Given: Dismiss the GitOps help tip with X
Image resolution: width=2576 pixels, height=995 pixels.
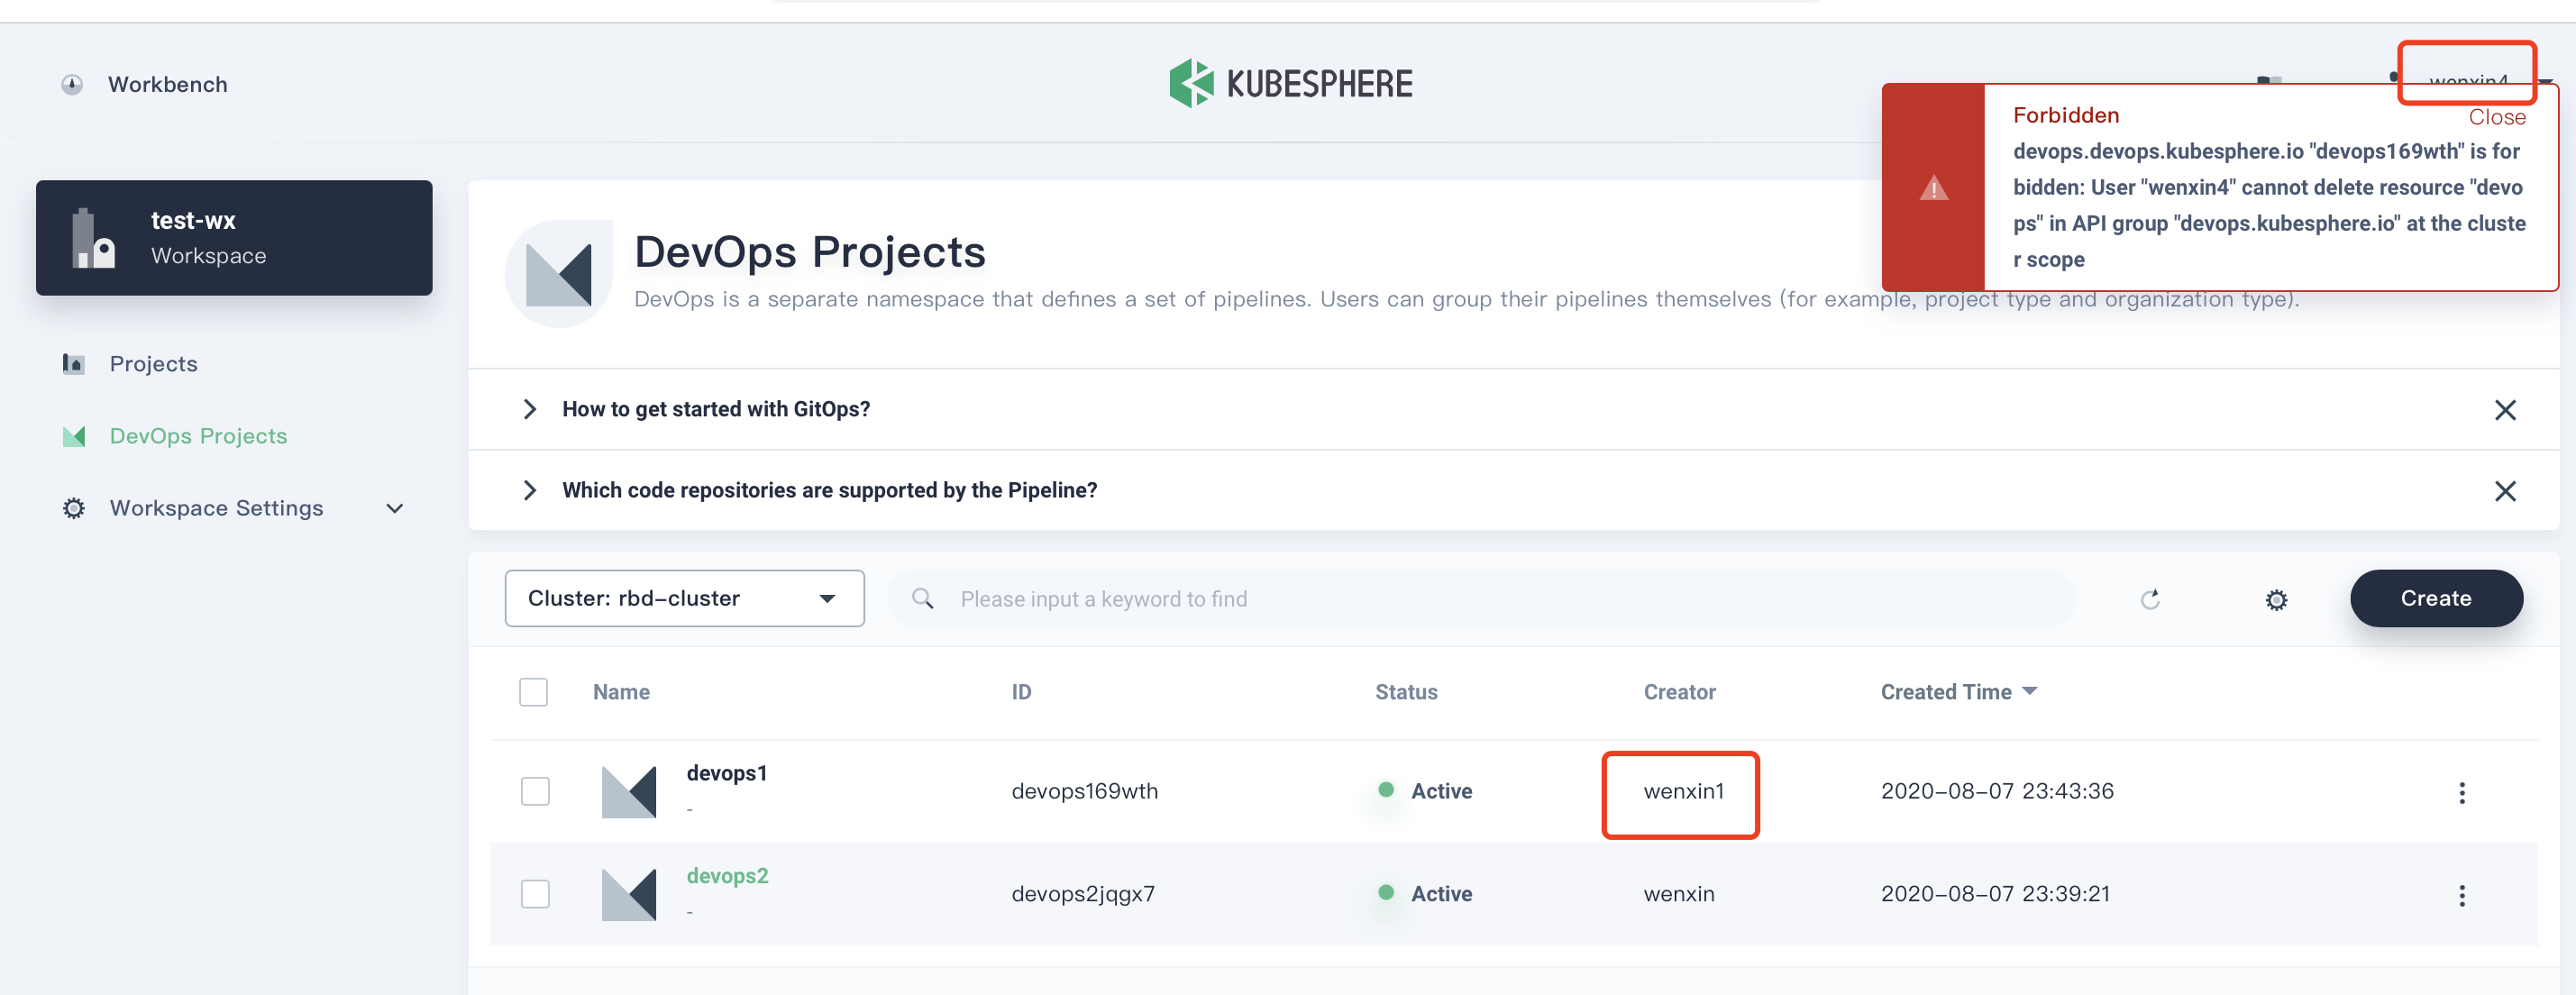Looking at the screenshot, I should coord(2504,410).
